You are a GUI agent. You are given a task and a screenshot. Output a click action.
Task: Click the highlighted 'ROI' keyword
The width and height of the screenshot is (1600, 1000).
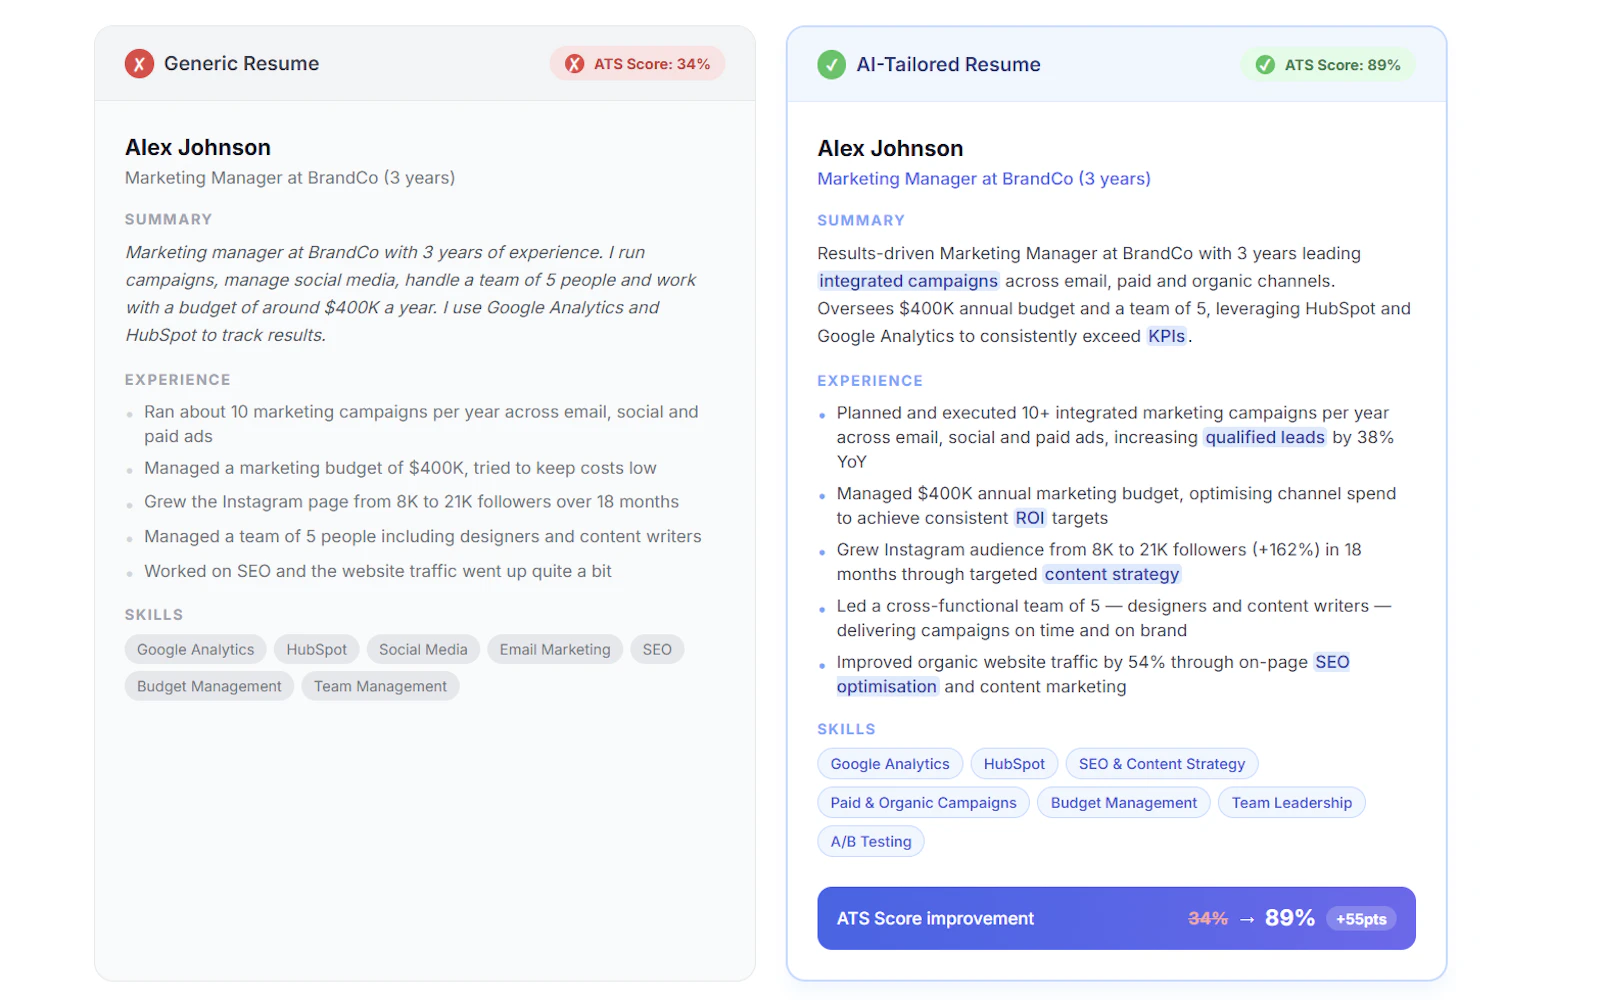(x=1030, y=519)
